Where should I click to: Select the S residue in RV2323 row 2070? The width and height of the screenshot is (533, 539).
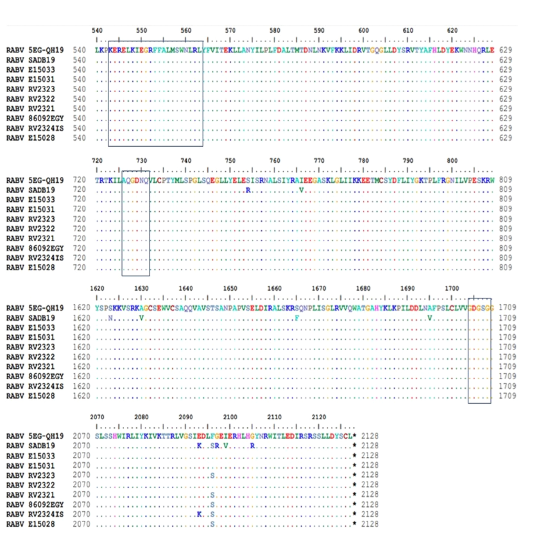click(x=212, y=475)
